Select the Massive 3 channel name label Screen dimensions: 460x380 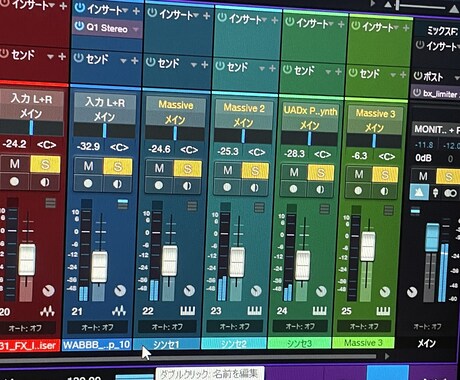click(363, 343)
